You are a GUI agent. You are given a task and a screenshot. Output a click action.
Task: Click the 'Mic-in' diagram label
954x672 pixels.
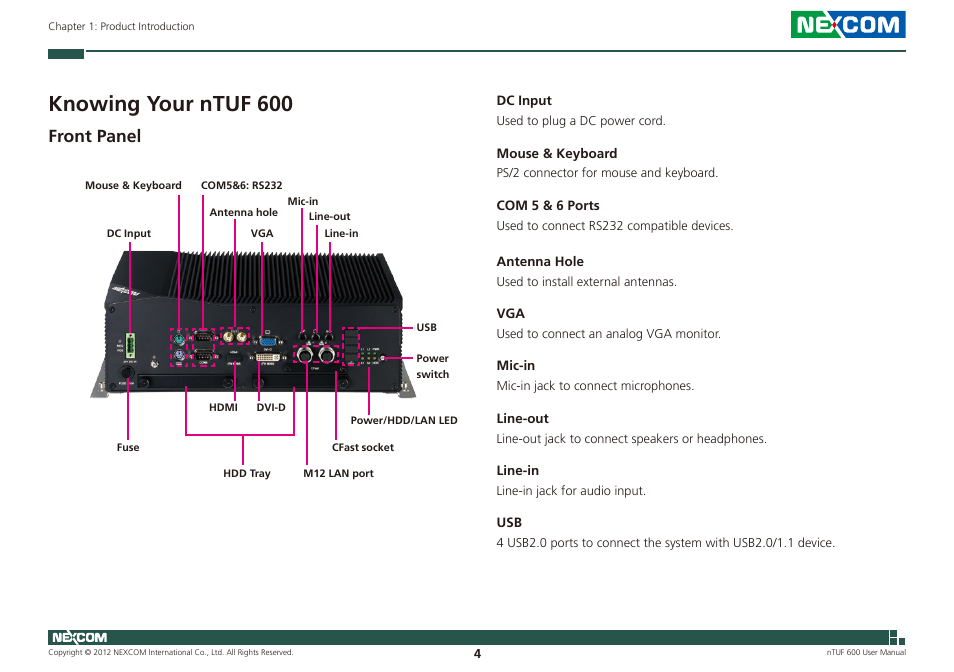point(302,201)
